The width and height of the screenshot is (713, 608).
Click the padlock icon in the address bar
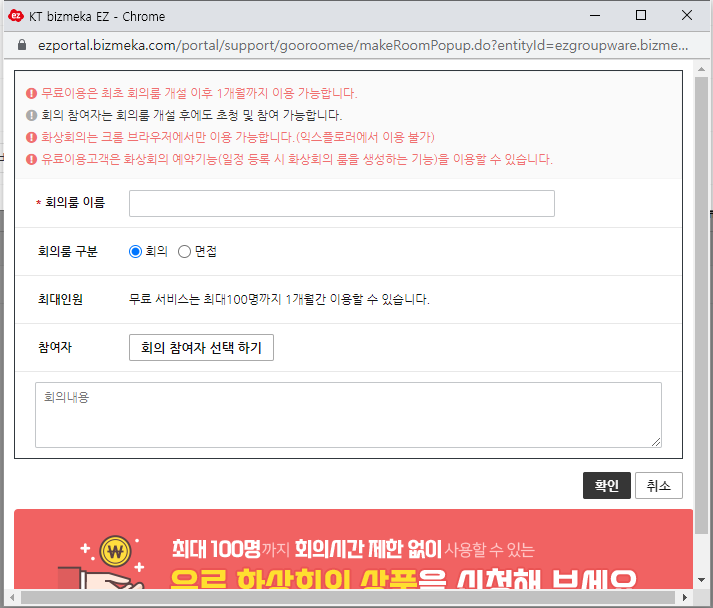[15, 46]
